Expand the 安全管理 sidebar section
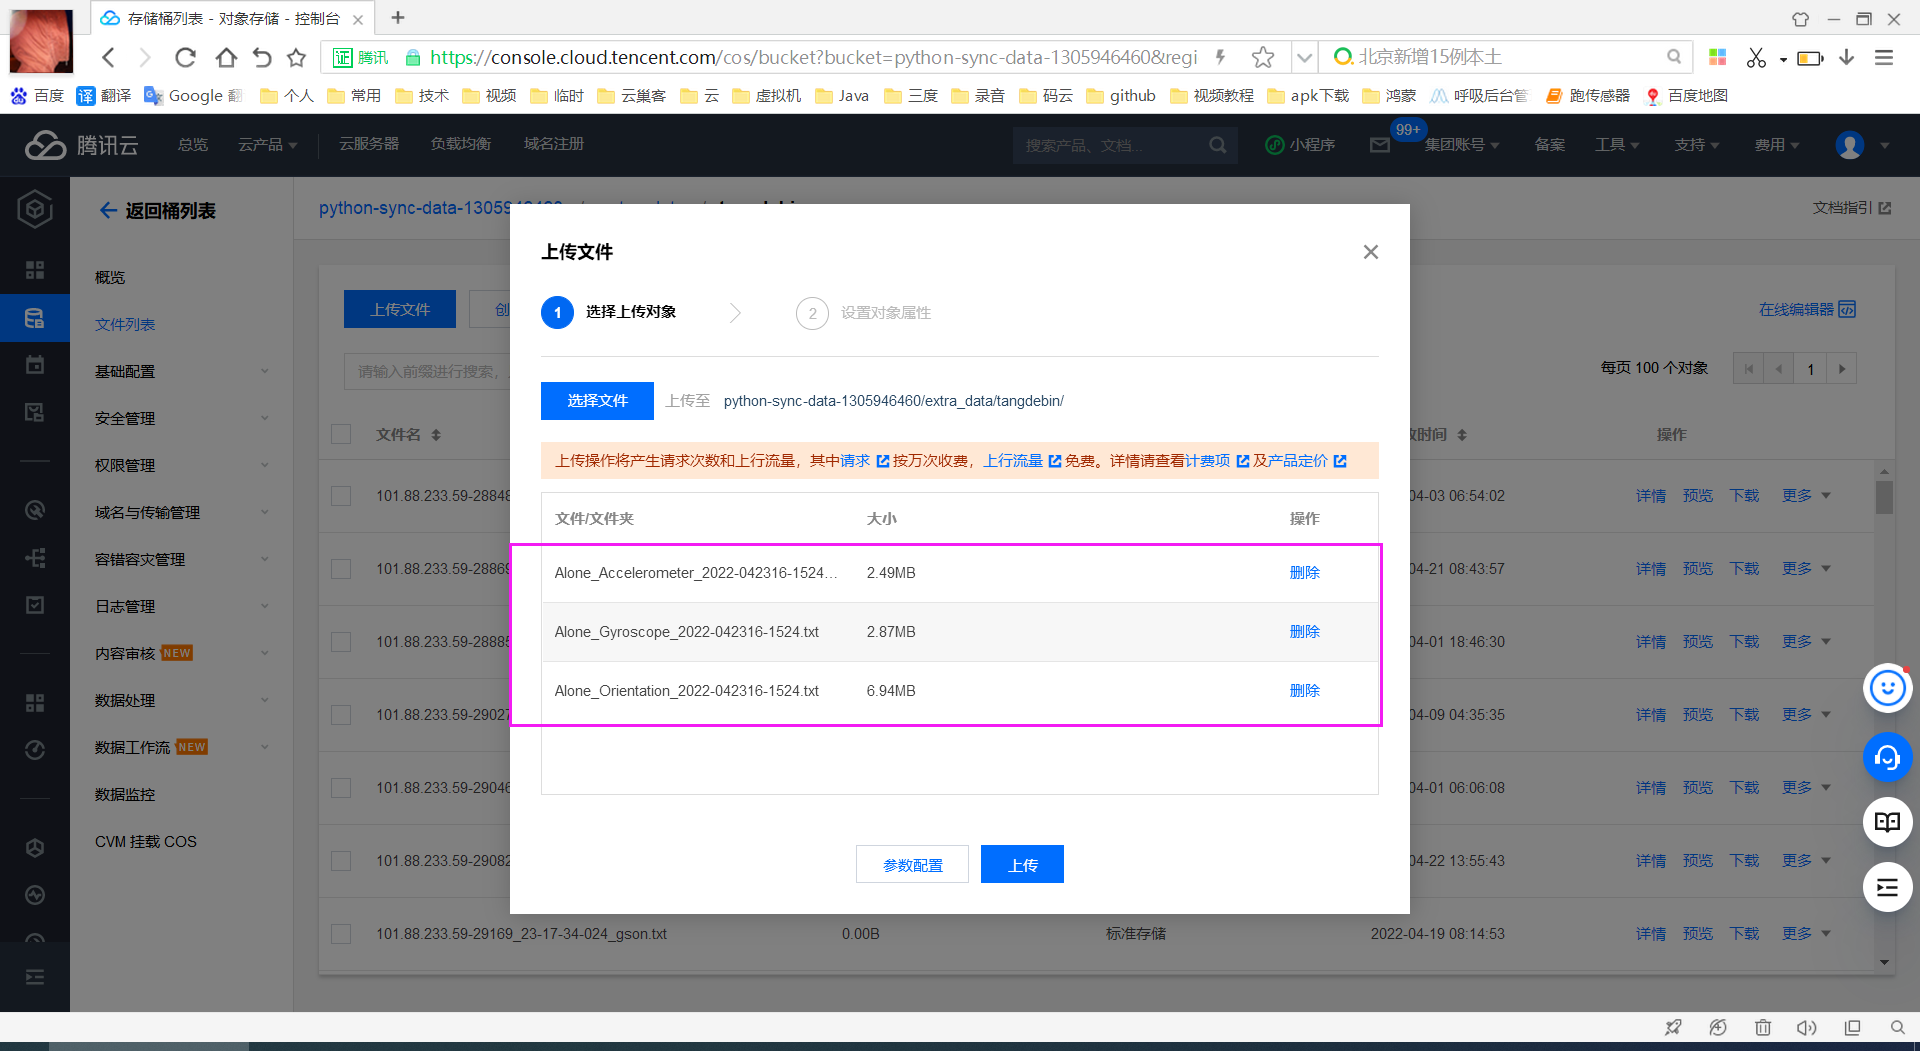 181,418
